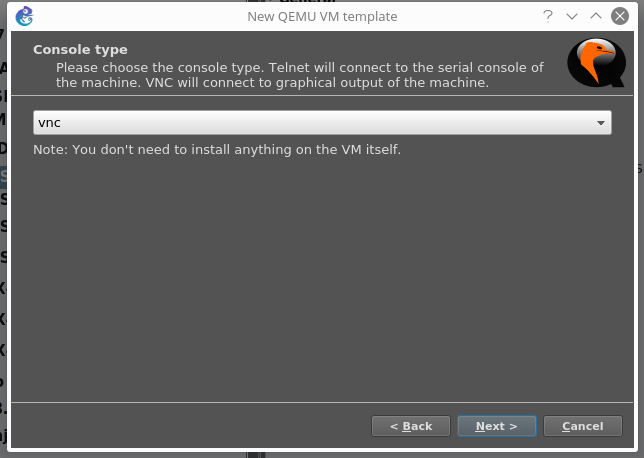Close the QEMU VM template wizard
The height and width of the screenshot is (458, 644).
(619, 16)
